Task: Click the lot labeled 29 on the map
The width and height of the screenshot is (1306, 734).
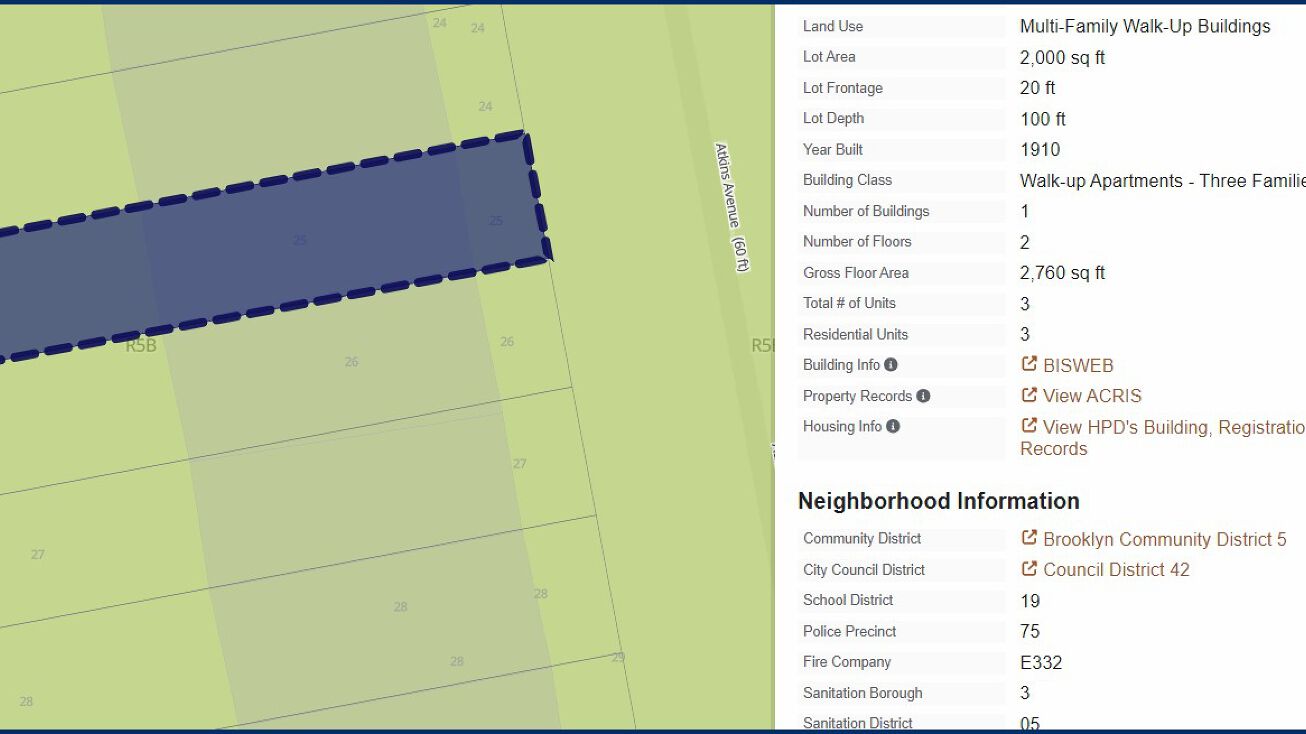Action: click(x=618, y=657)
